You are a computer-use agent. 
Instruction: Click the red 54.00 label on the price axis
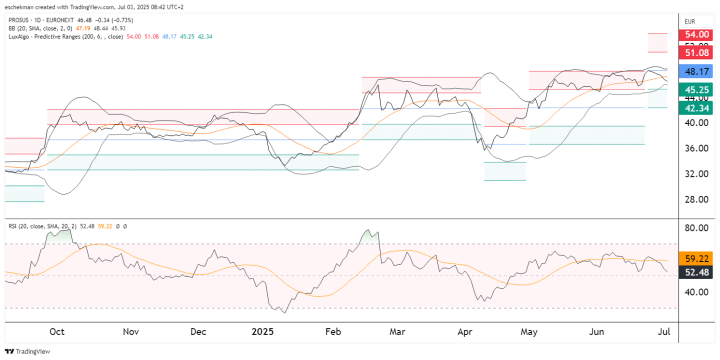tap(696, 34)
